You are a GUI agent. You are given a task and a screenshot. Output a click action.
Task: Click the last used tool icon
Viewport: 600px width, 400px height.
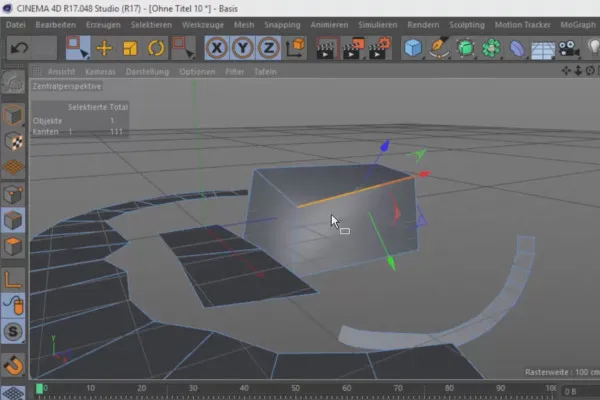183,48
